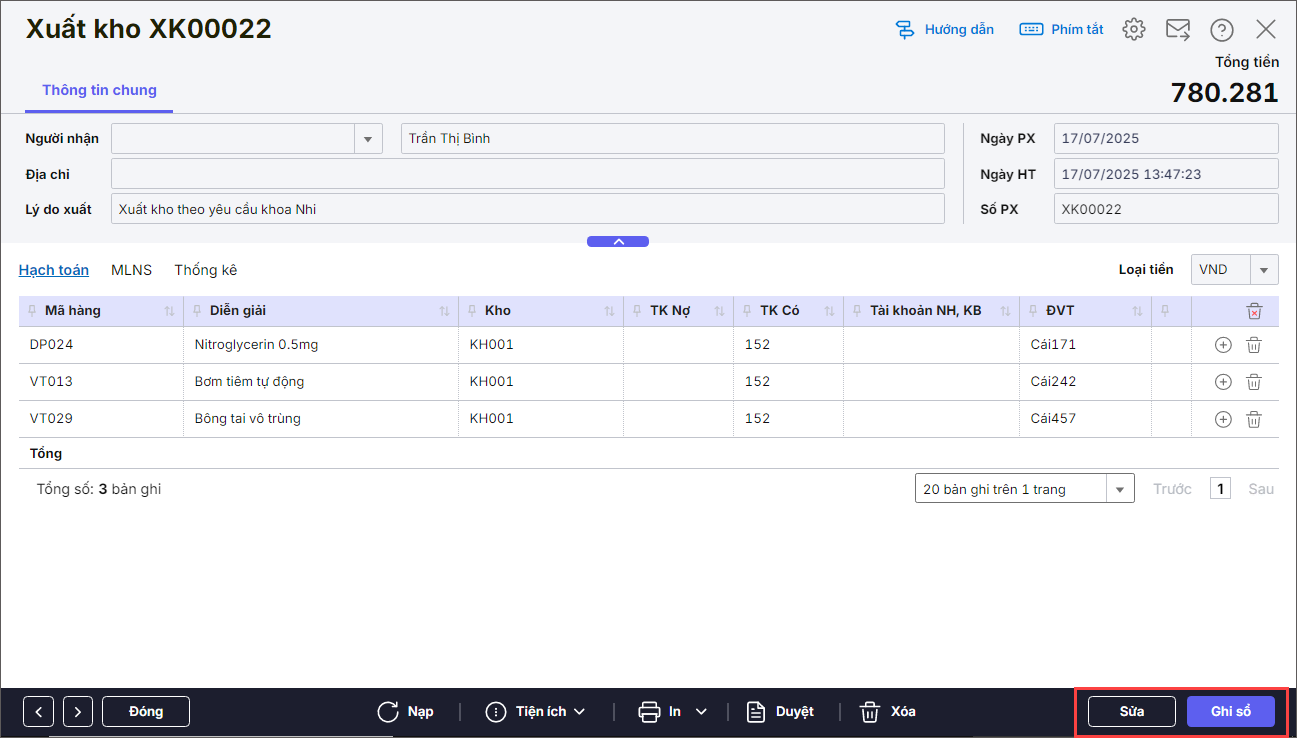
Task: Click the Ghi sổ button
Action: pyautogui.click(x=1230, y=712)
